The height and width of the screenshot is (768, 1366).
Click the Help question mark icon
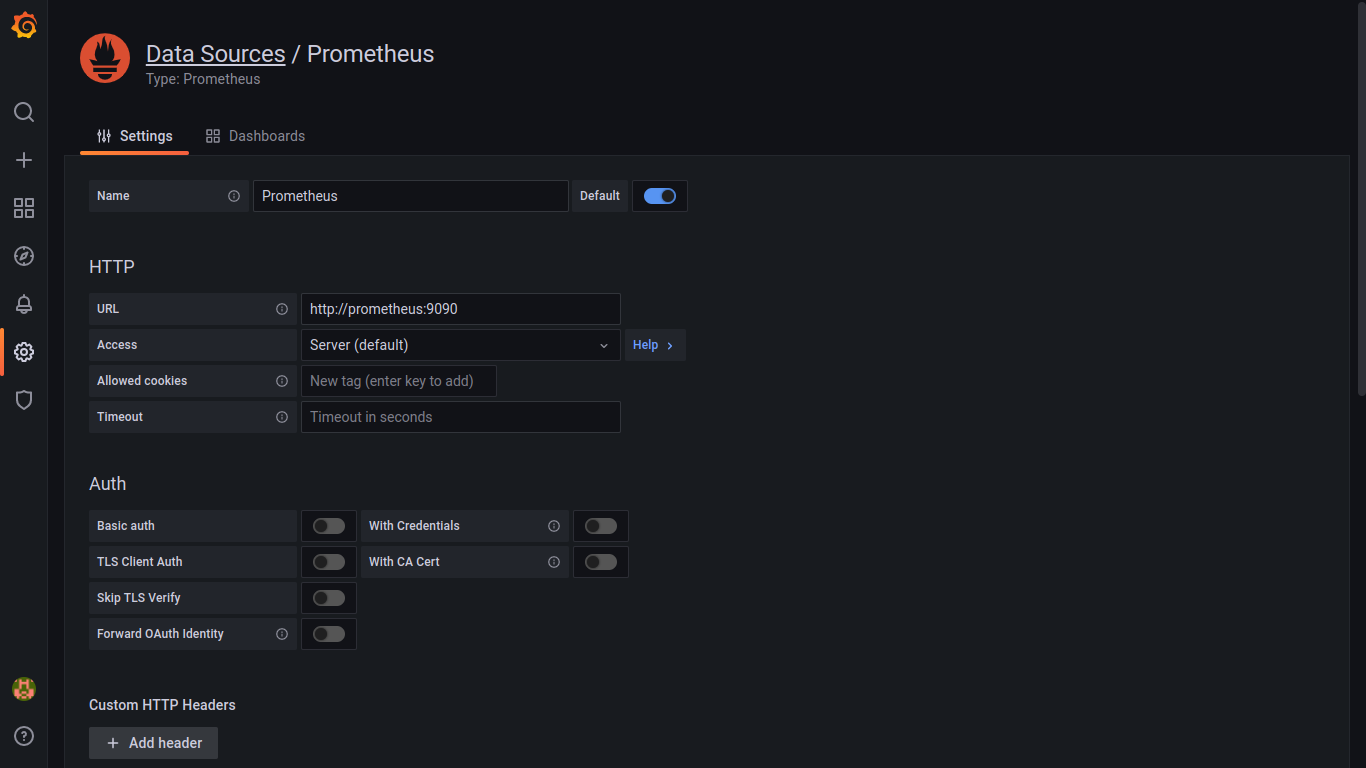pos(24,736)
